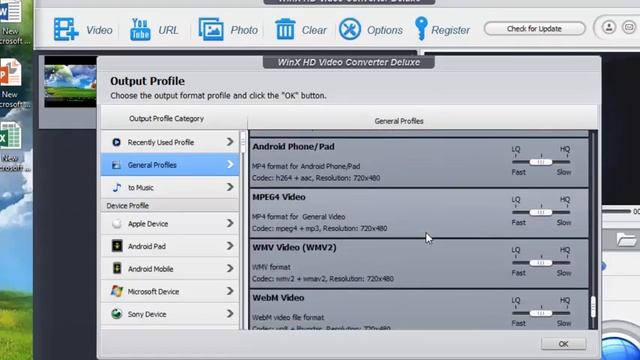Select to Music category

(170, 187)
